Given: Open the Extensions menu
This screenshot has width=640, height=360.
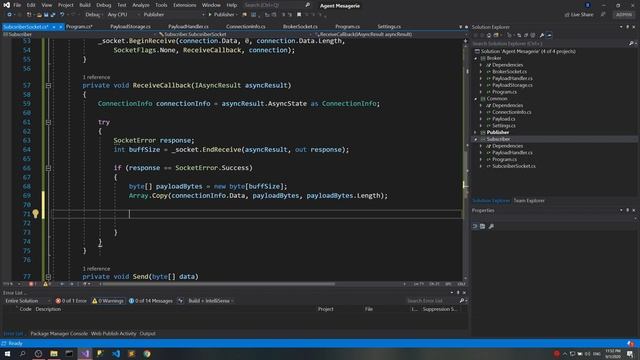Looking at the screenshot, I should click(x=184, y=5).
